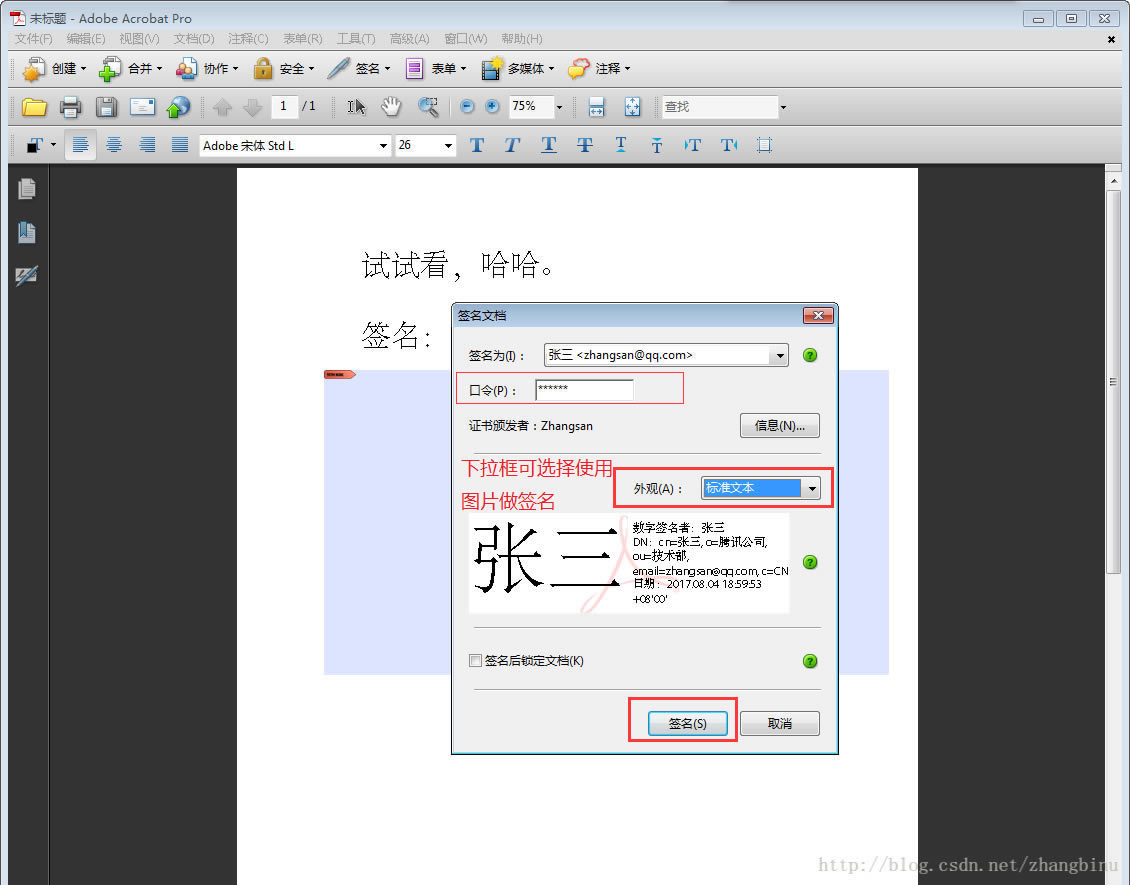Screen dimensions: 1130x885
Task: Open the Security (安全) lock menu
Action: click(x=283, y=68)
